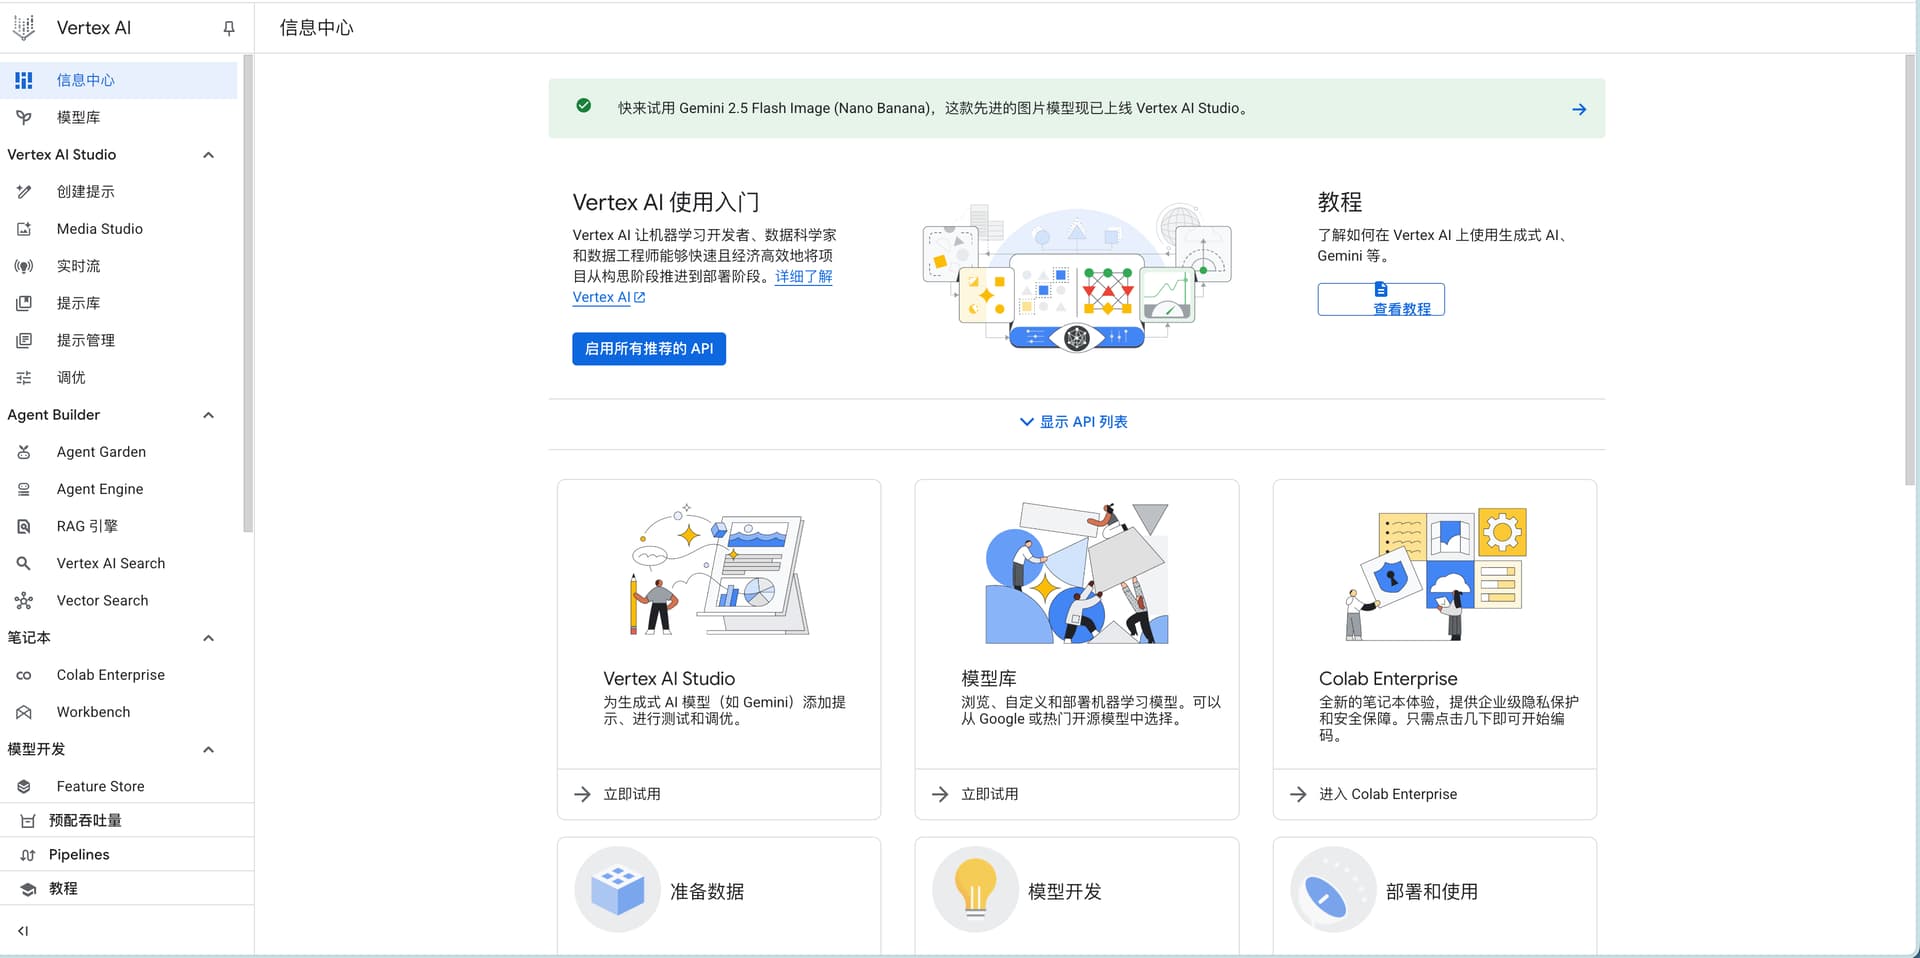Open the 详细了解 Vertex AI link
The width and height of the screenshot is (1920, 958).
coord(803,276)
